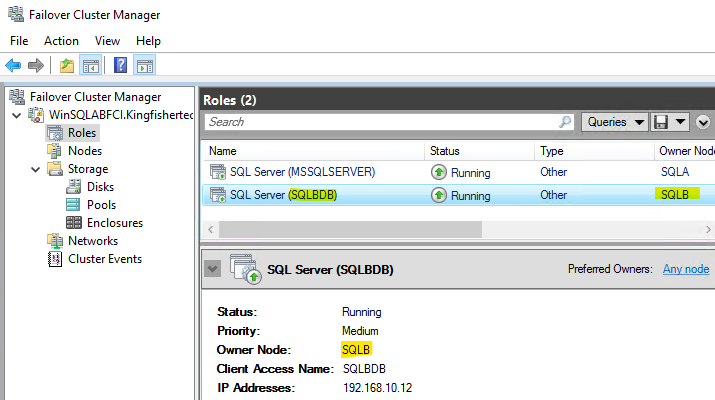Click the Nodes tree icon
The width and height of the screenshot is (715, 400).
(54, 151)
